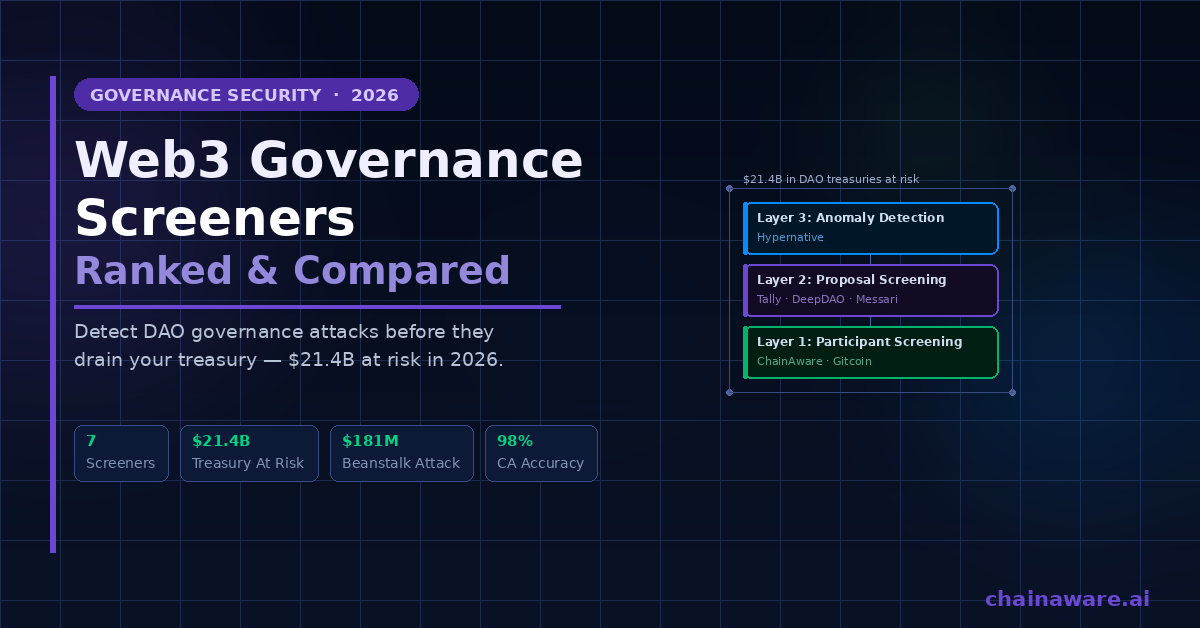Open the $181M Beanstalk Attack stat card
Screen dimensions: 1200x628
401,453
